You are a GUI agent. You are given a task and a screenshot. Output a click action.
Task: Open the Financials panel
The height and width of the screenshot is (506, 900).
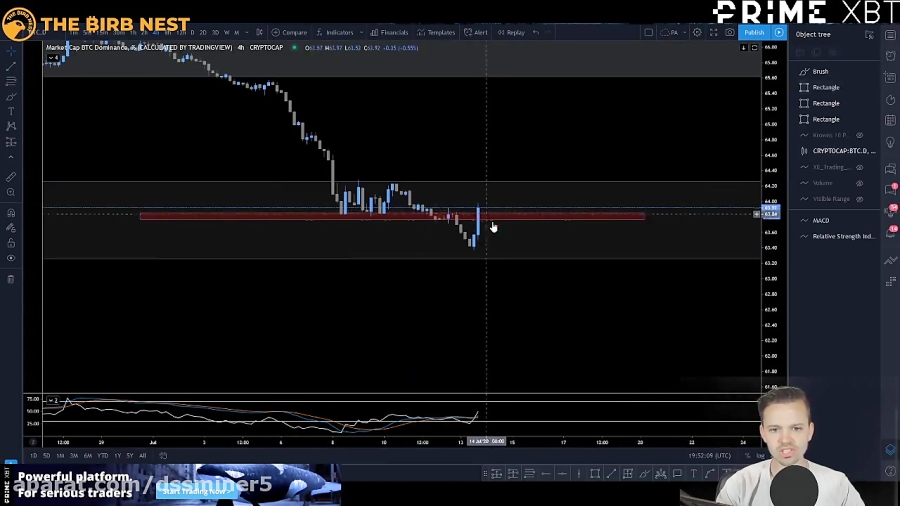389,33
